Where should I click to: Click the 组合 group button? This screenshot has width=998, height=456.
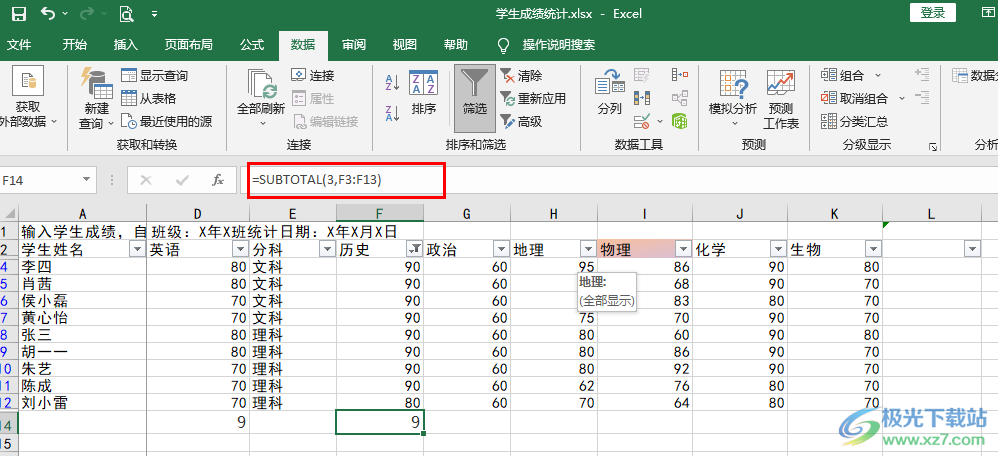(x=843, y=76)
